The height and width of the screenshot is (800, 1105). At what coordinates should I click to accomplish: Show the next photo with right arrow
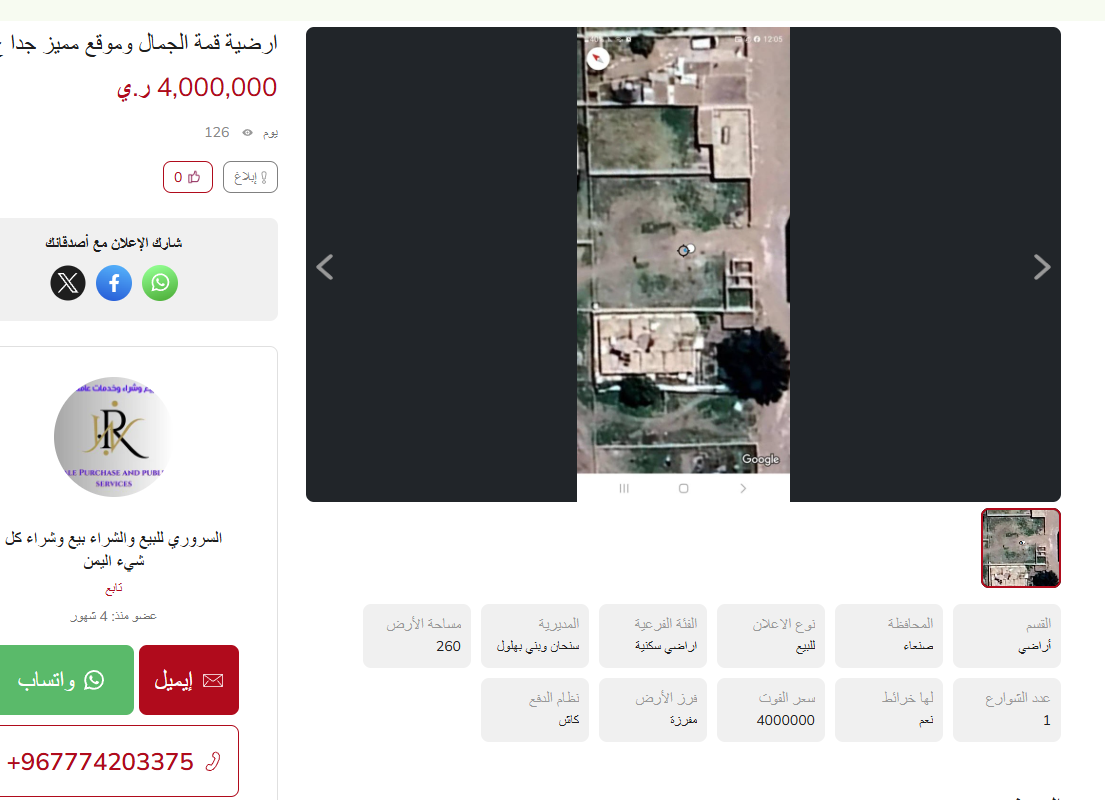tap(1042, 267)
